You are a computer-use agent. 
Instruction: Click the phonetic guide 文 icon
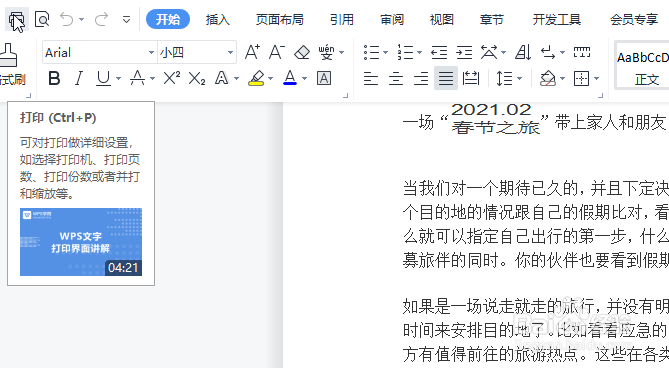point(326,52)
